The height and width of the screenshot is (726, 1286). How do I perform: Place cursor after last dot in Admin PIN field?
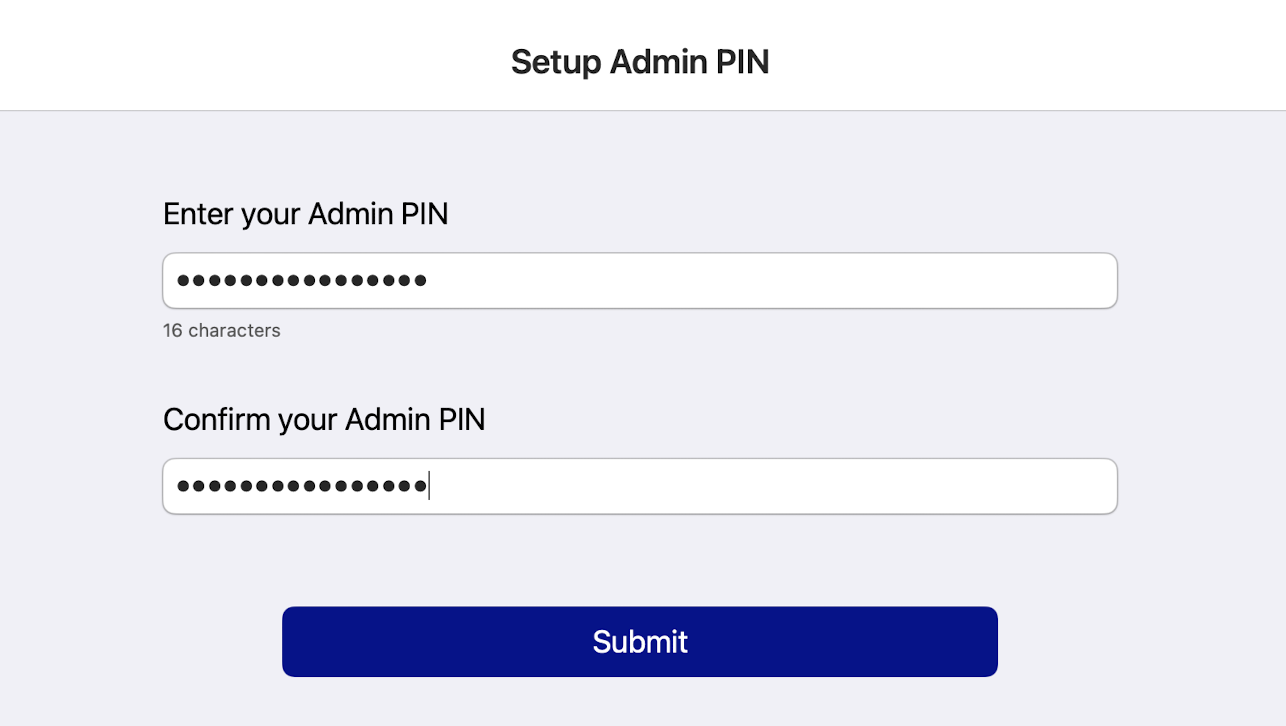tap(428, 281)
